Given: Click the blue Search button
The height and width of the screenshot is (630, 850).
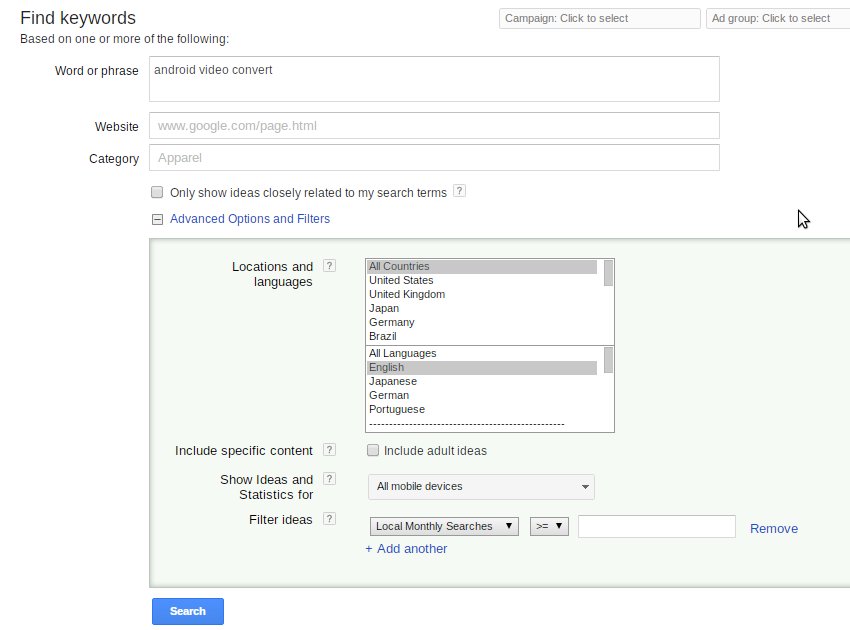Looking at the screenshot, I should click(188, 611).
